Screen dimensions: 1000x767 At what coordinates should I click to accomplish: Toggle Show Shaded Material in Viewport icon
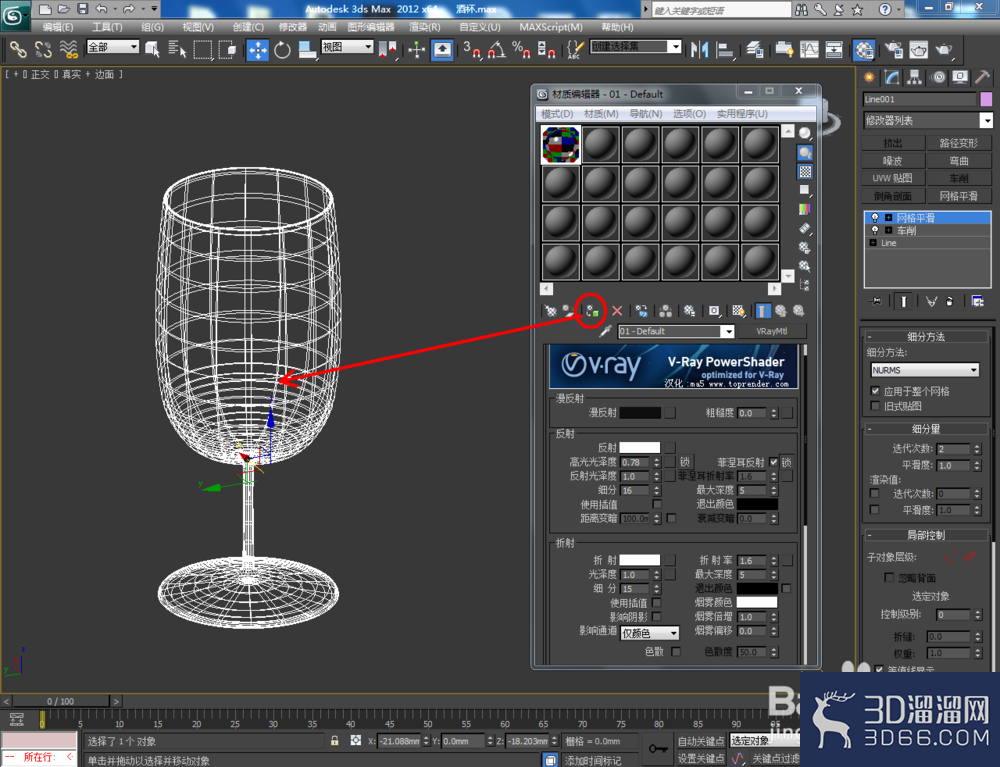(739, 311)
